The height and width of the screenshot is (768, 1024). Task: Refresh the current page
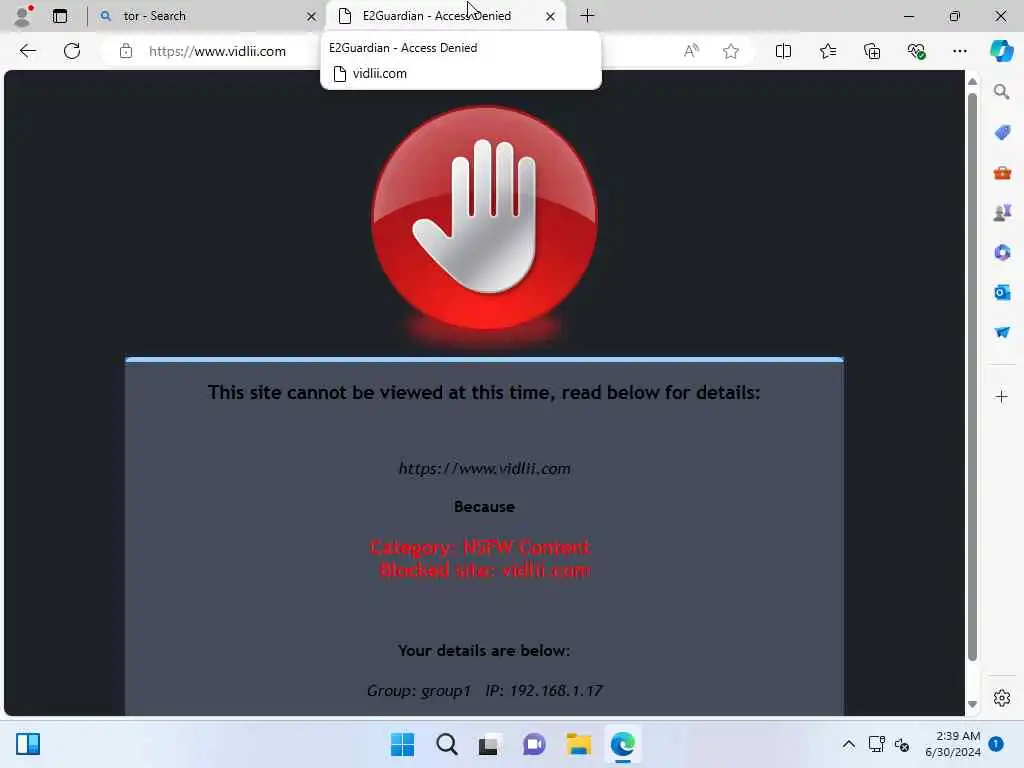click(72, 51)
